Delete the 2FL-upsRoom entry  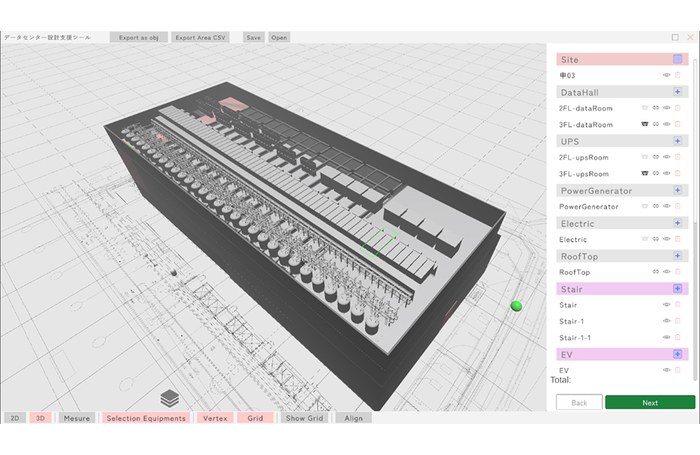pos(678,157)
